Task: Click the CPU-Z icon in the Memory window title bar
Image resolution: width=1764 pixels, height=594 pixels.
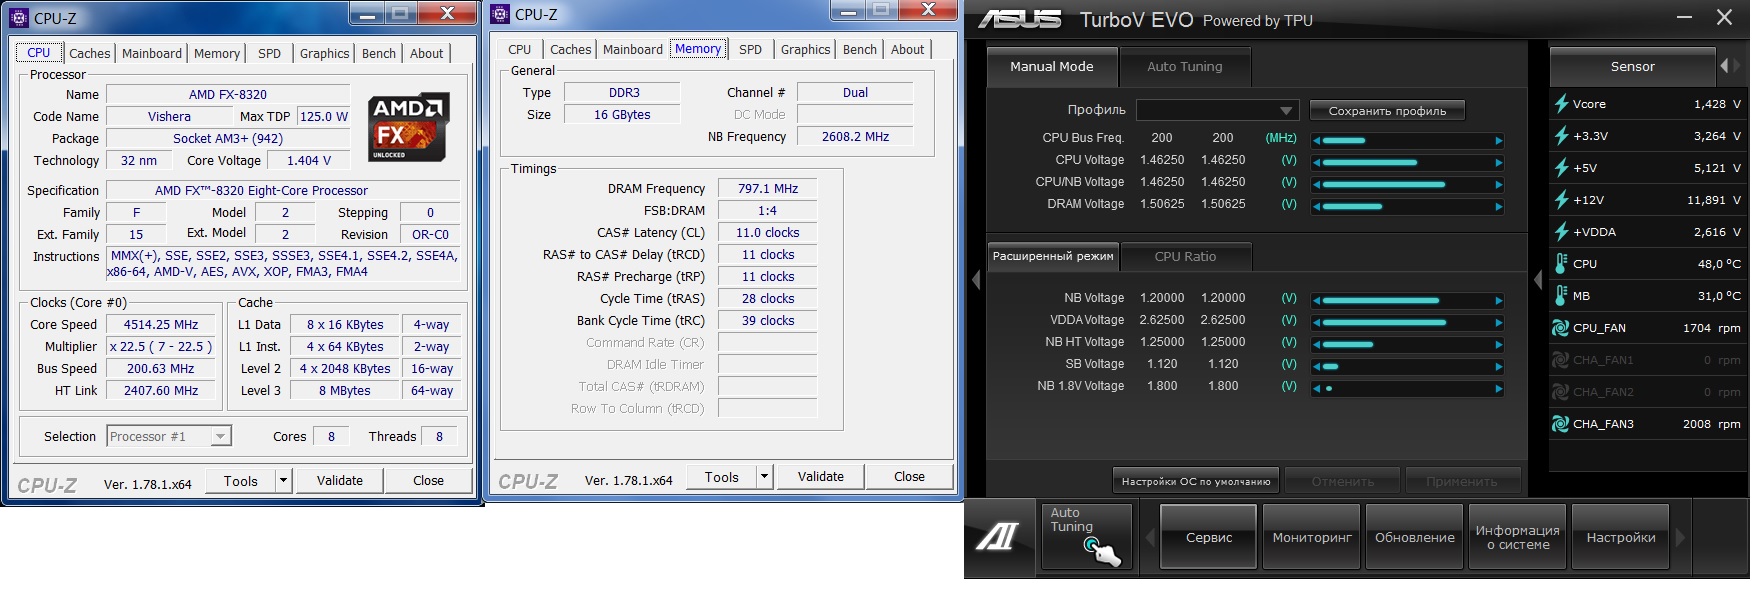Action: pos(500,14)
